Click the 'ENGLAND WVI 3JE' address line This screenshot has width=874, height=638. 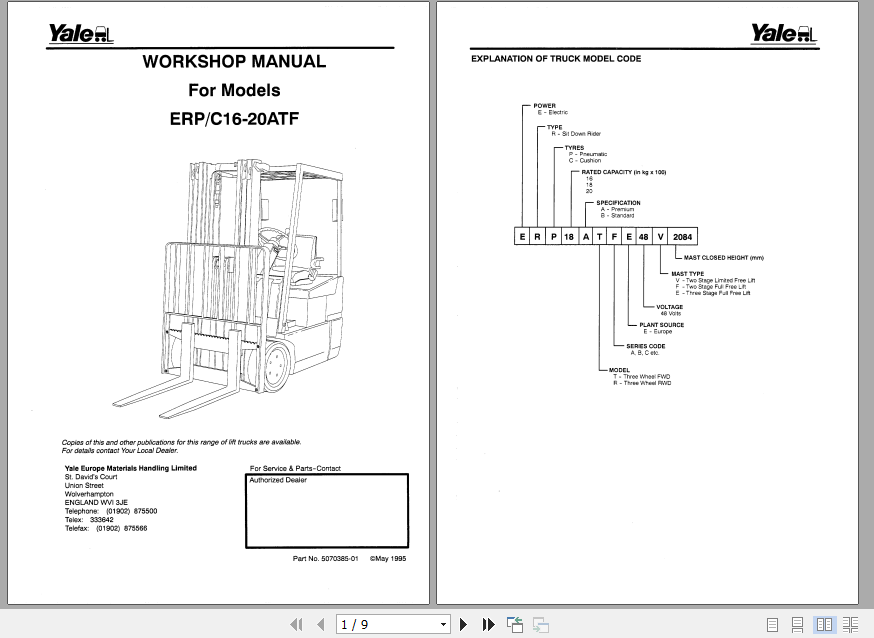coord(96,503)
